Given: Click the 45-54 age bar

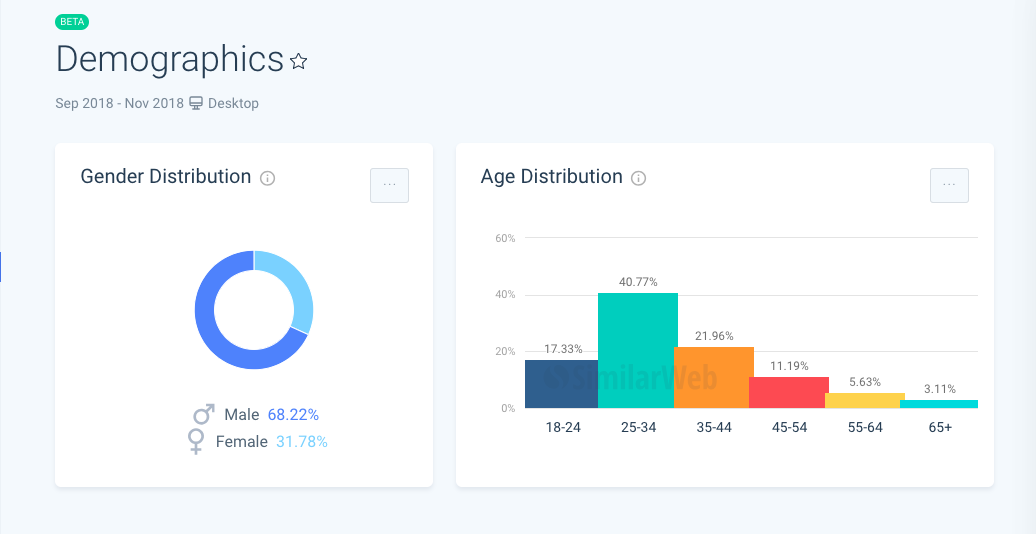Looking at the screenshot, I should (x=789, y=393).
